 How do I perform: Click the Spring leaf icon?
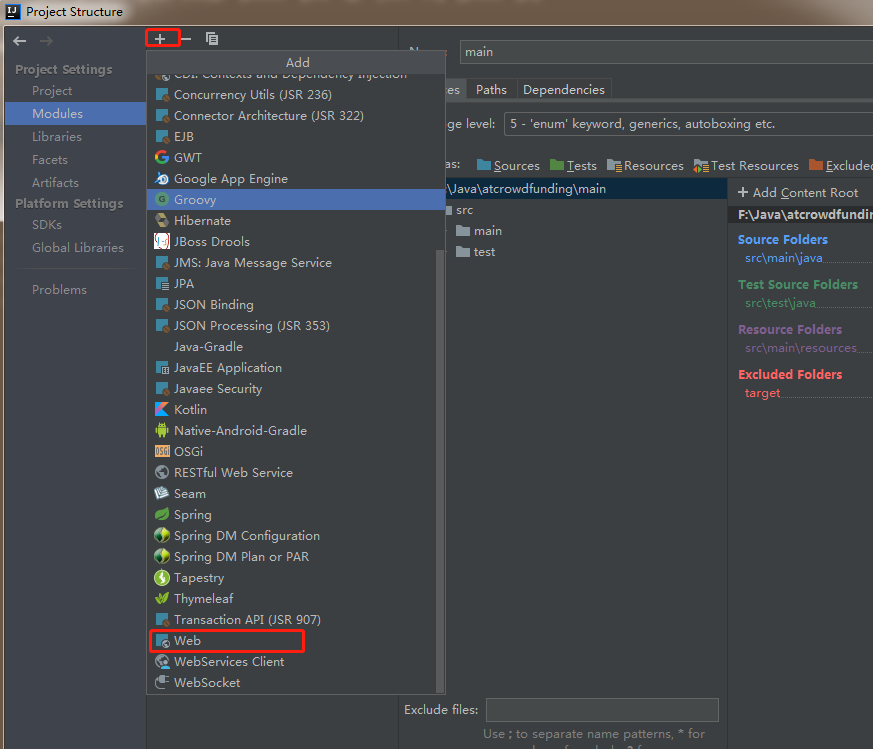161,514
